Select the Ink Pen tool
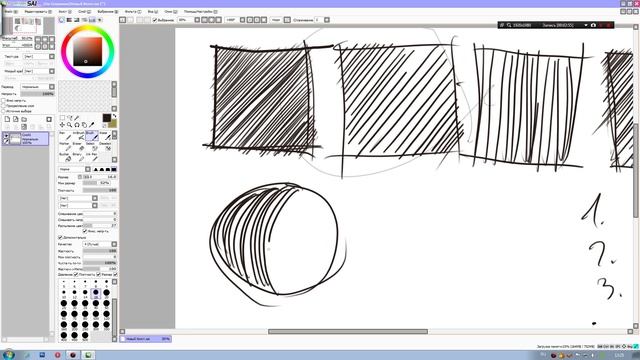The height and width of the screenshot is (360, 640). [91, 157]
